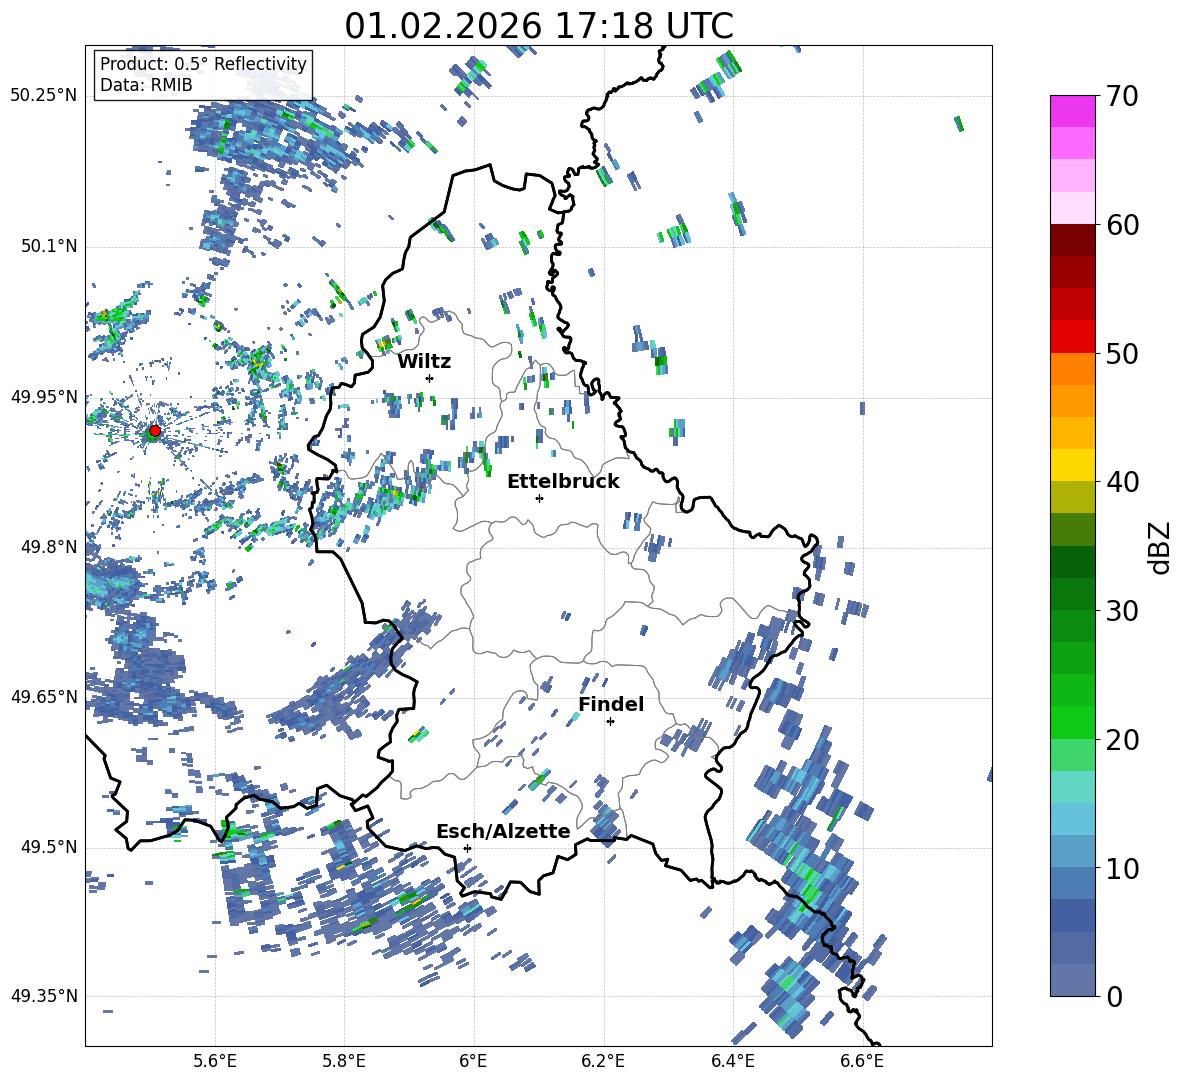Click the 50.25°N latitude tick label

(x=43, y=95)
